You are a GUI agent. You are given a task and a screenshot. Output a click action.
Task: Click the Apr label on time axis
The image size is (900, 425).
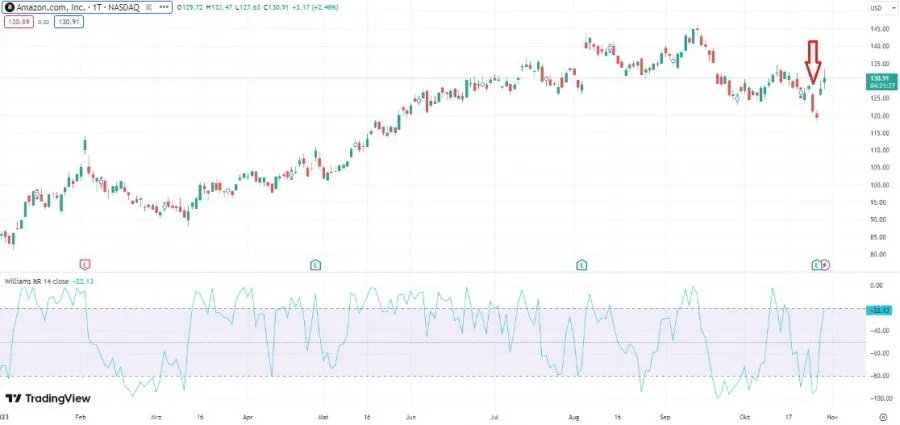248,417
